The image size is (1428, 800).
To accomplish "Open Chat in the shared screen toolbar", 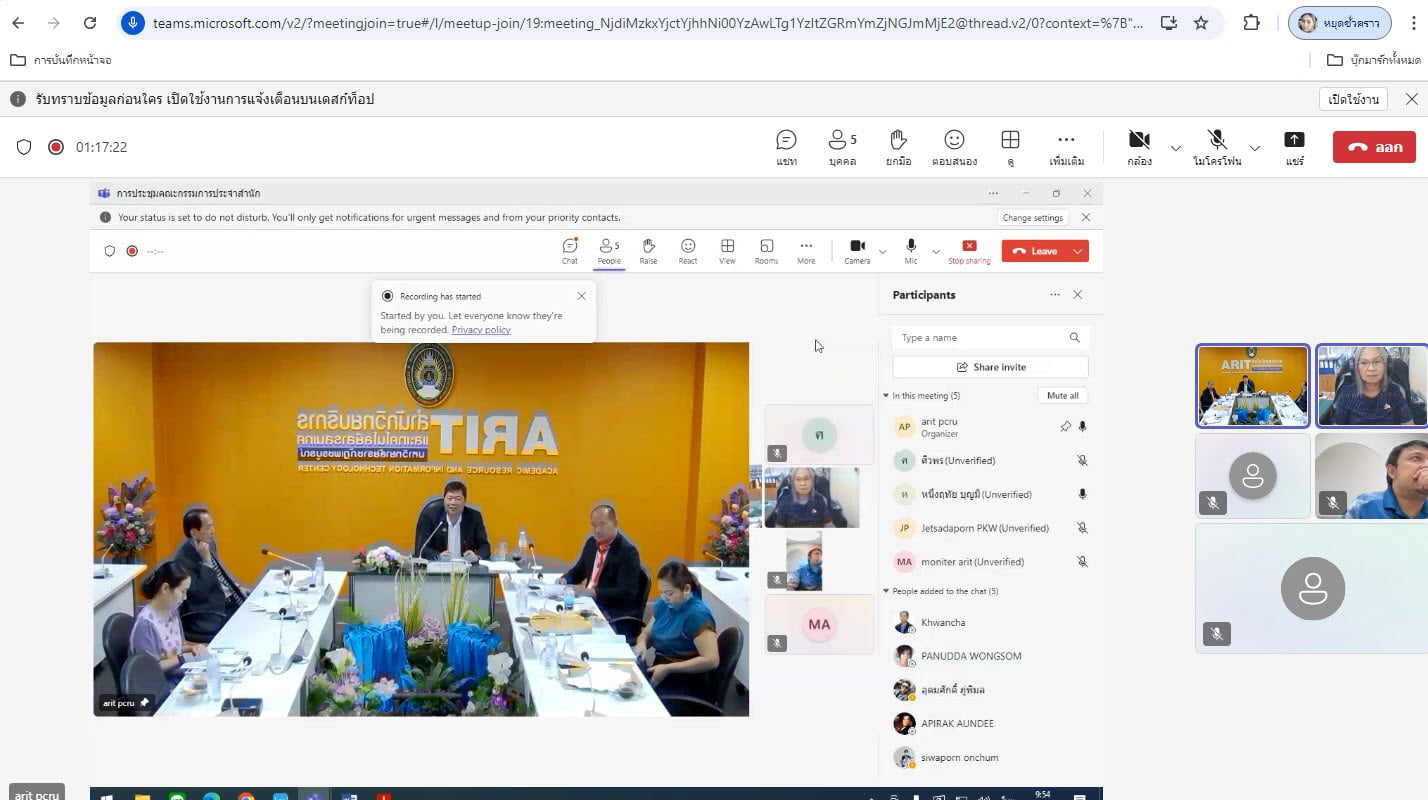I will click(569, 251).
